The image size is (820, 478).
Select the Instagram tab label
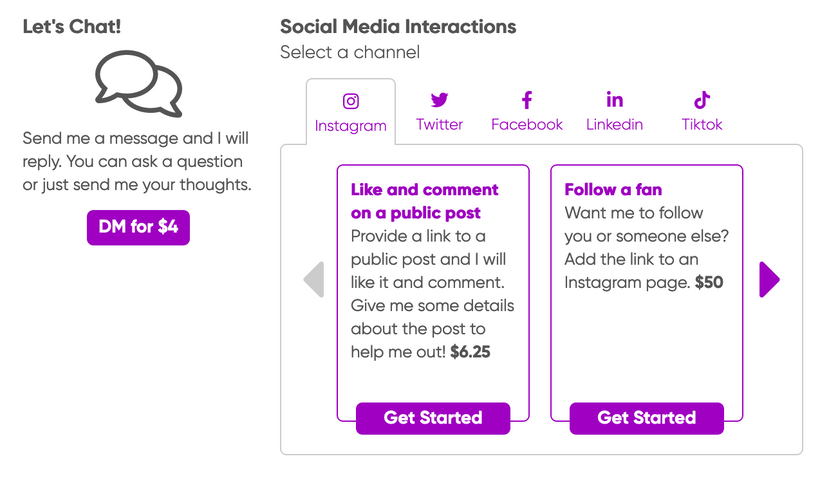[x=350, y=126]
